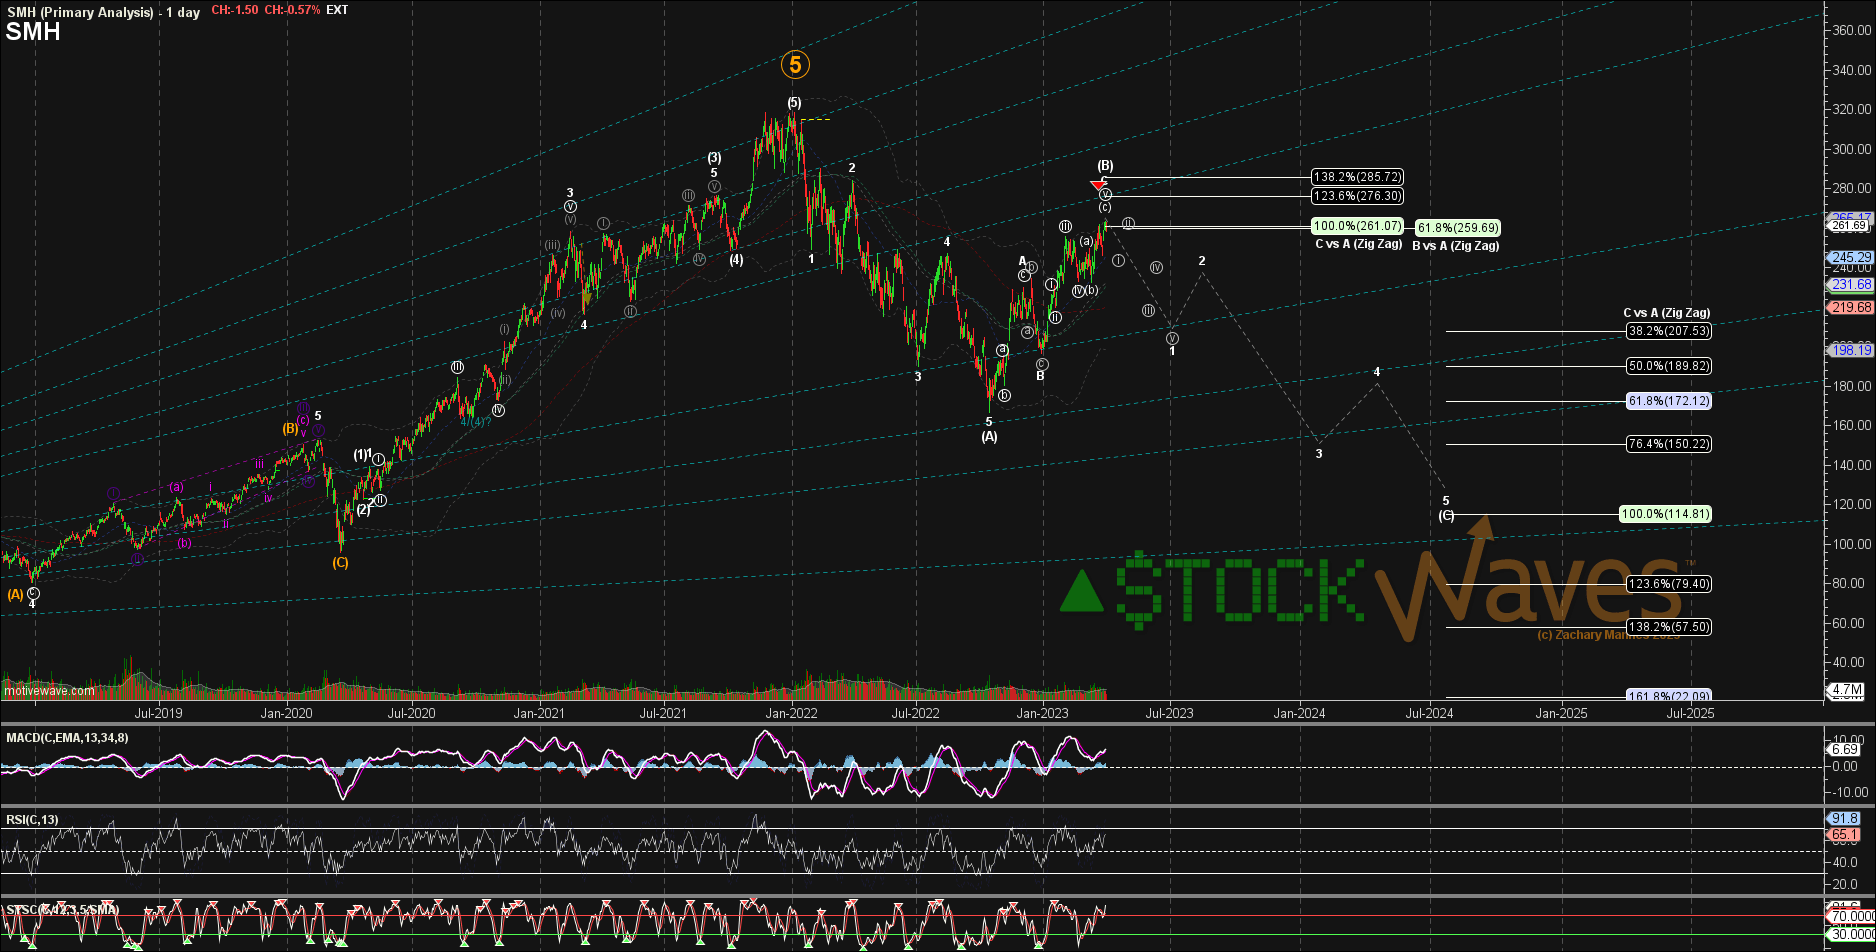This screenshot has width=1876, height=952.
Task: Select the green 100.0%(261.07) Fibonacci label
Action: click(x=1357, y=226)
